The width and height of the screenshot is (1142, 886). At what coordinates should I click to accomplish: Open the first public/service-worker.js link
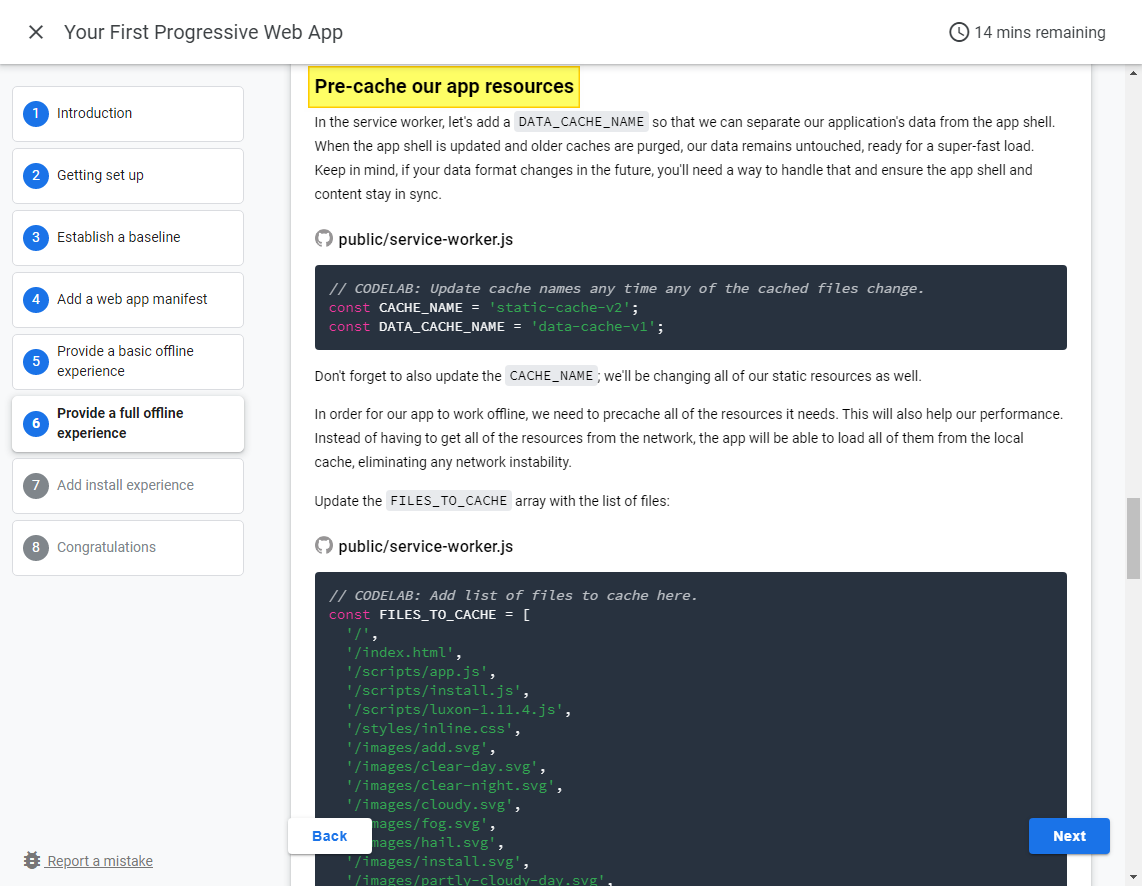(x=425, y=240)
